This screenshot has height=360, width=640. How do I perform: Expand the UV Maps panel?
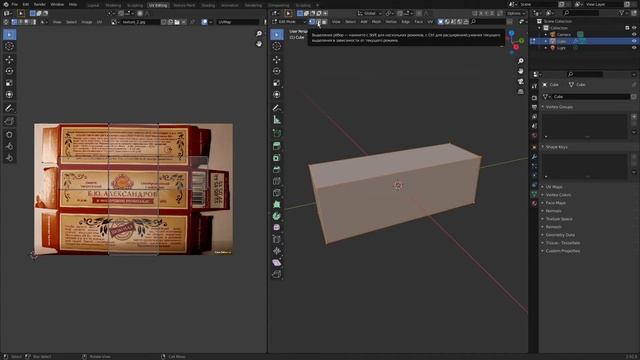(x=554, y=187)
